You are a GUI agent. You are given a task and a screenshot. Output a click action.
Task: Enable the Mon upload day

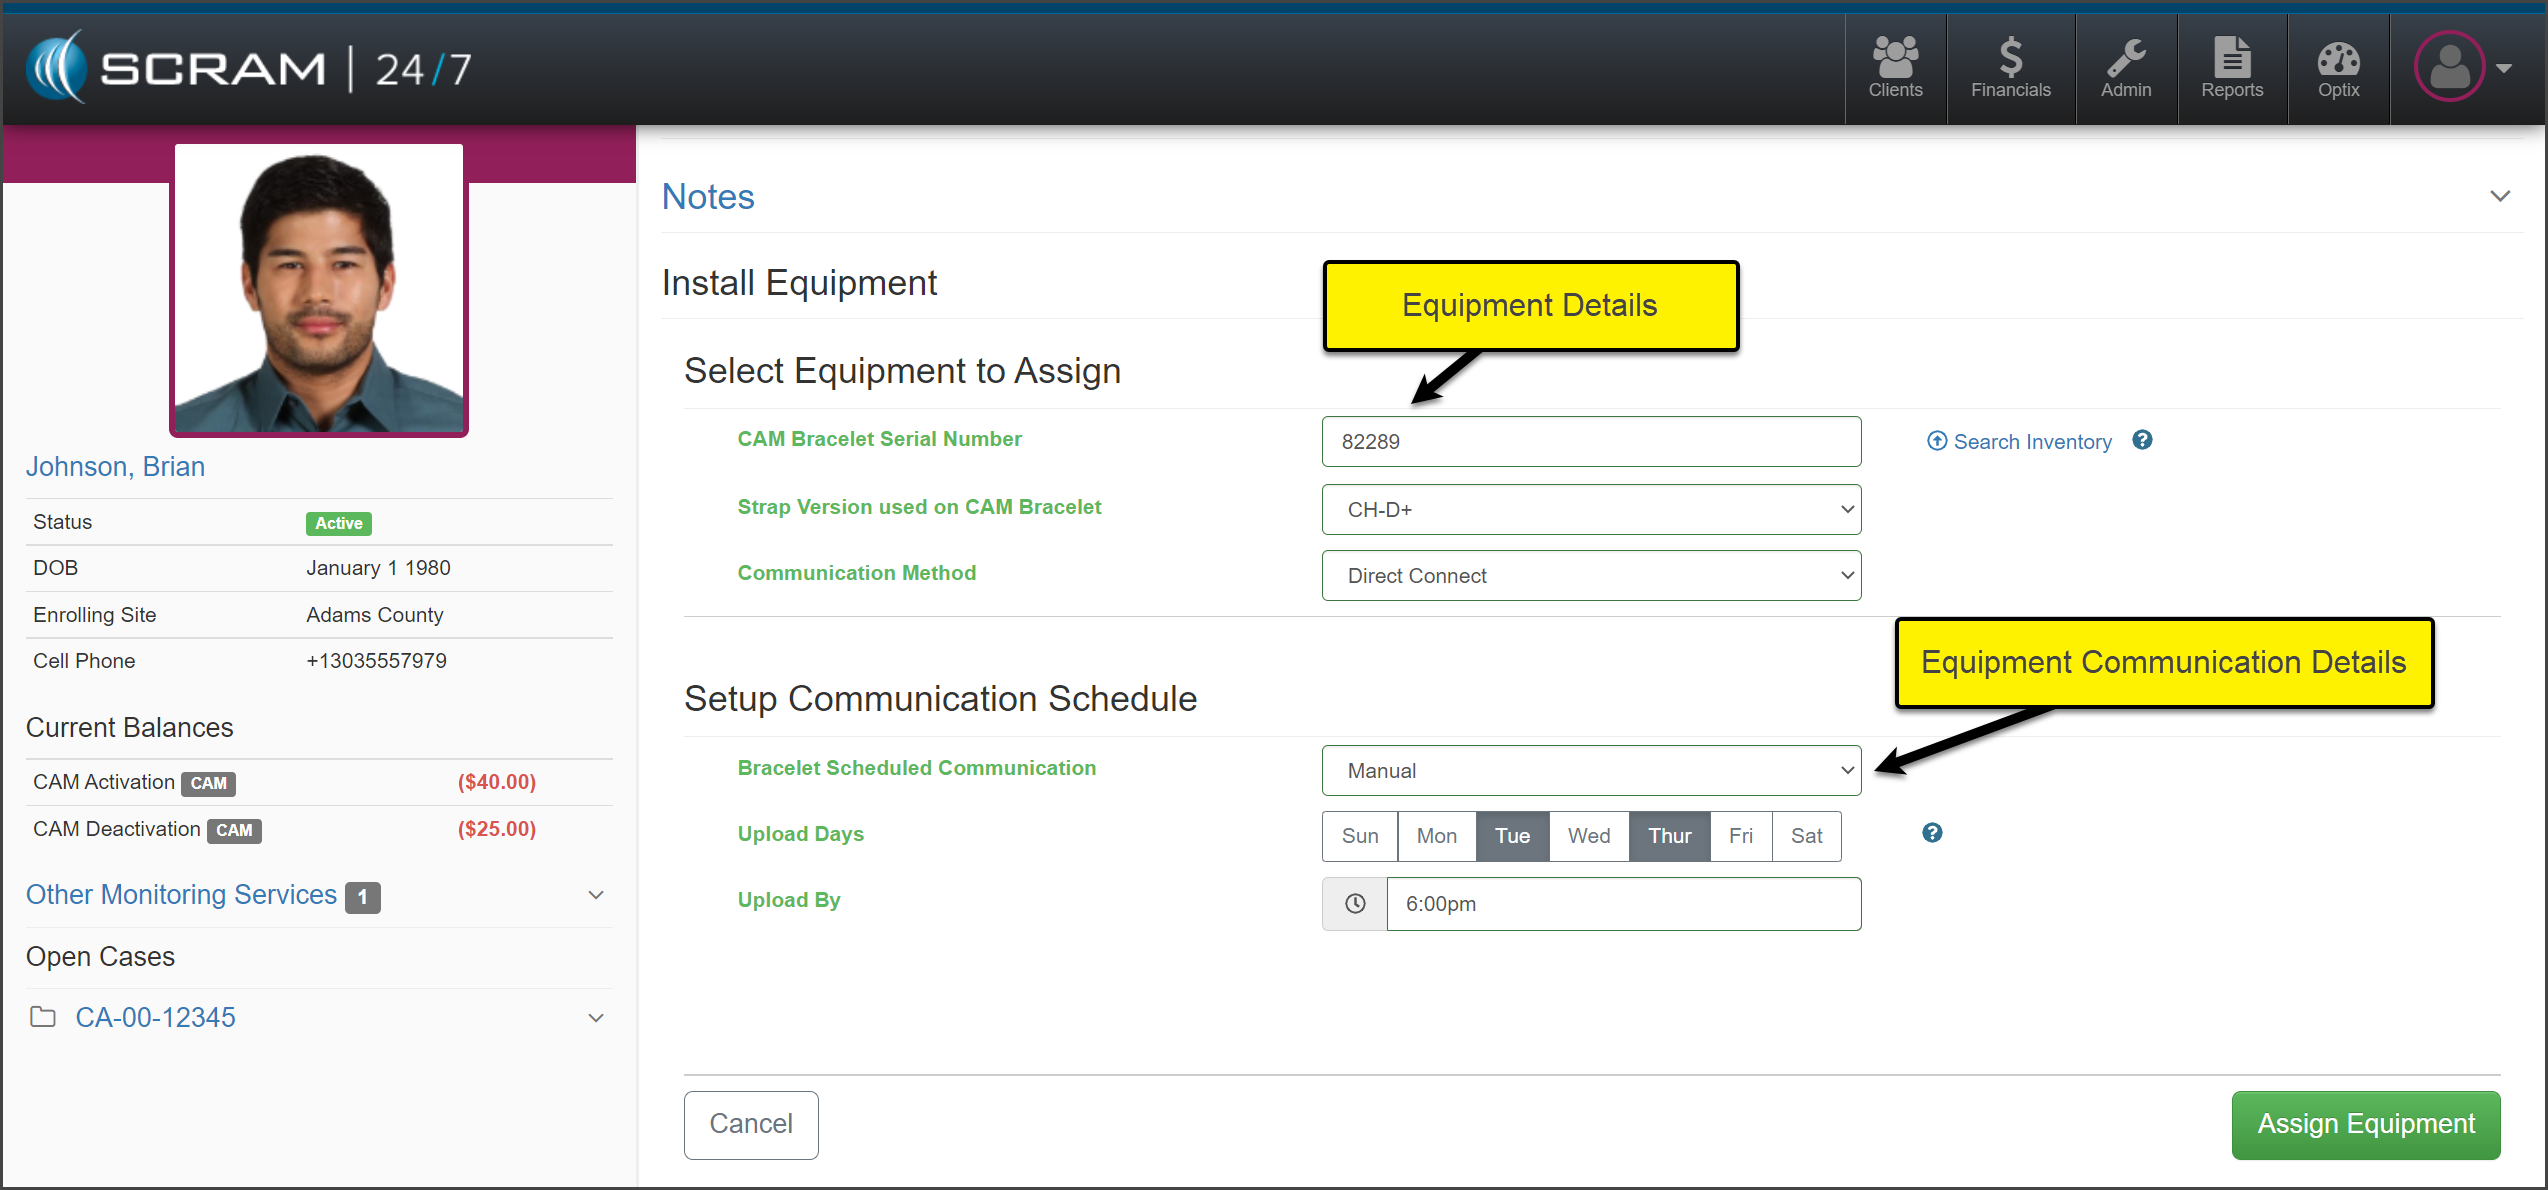click(1436, 836)
